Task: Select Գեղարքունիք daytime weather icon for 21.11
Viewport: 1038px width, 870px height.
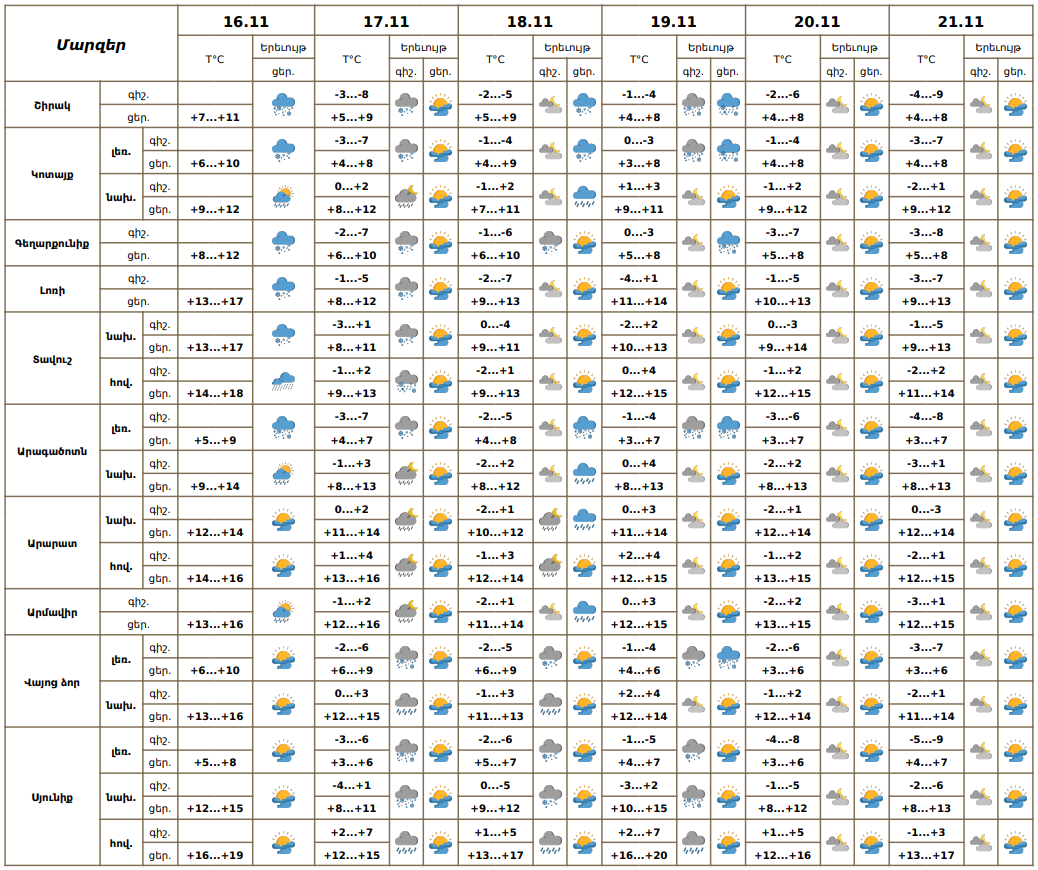Action: [1015, 243]
